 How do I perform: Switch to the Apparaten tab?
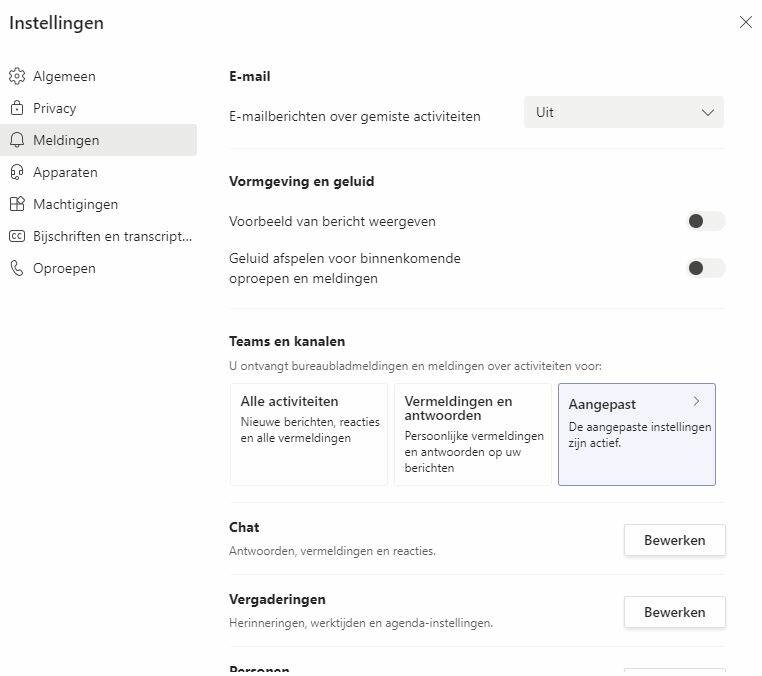pos(65,172)
